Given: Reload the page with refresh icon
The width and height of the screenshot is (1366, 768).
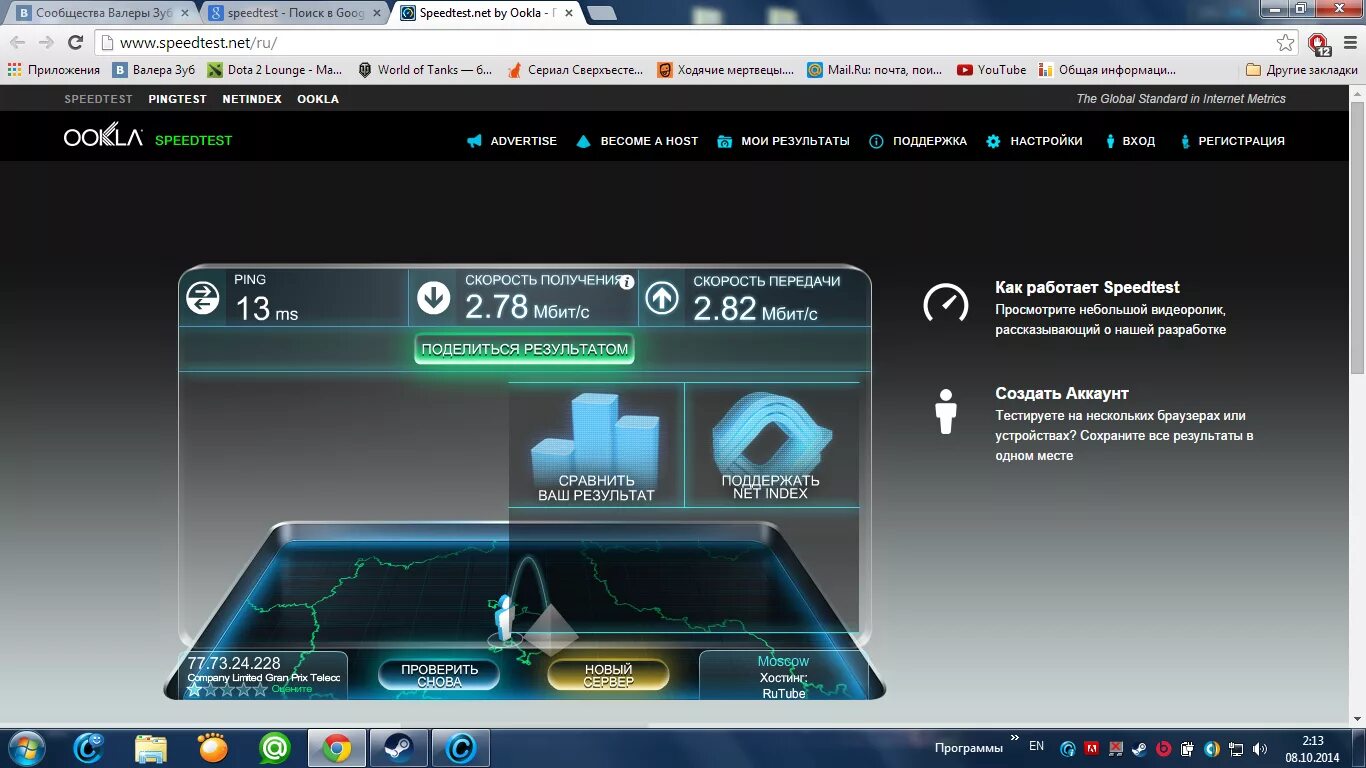Looking at the screenshot, I should click(75, 43).
